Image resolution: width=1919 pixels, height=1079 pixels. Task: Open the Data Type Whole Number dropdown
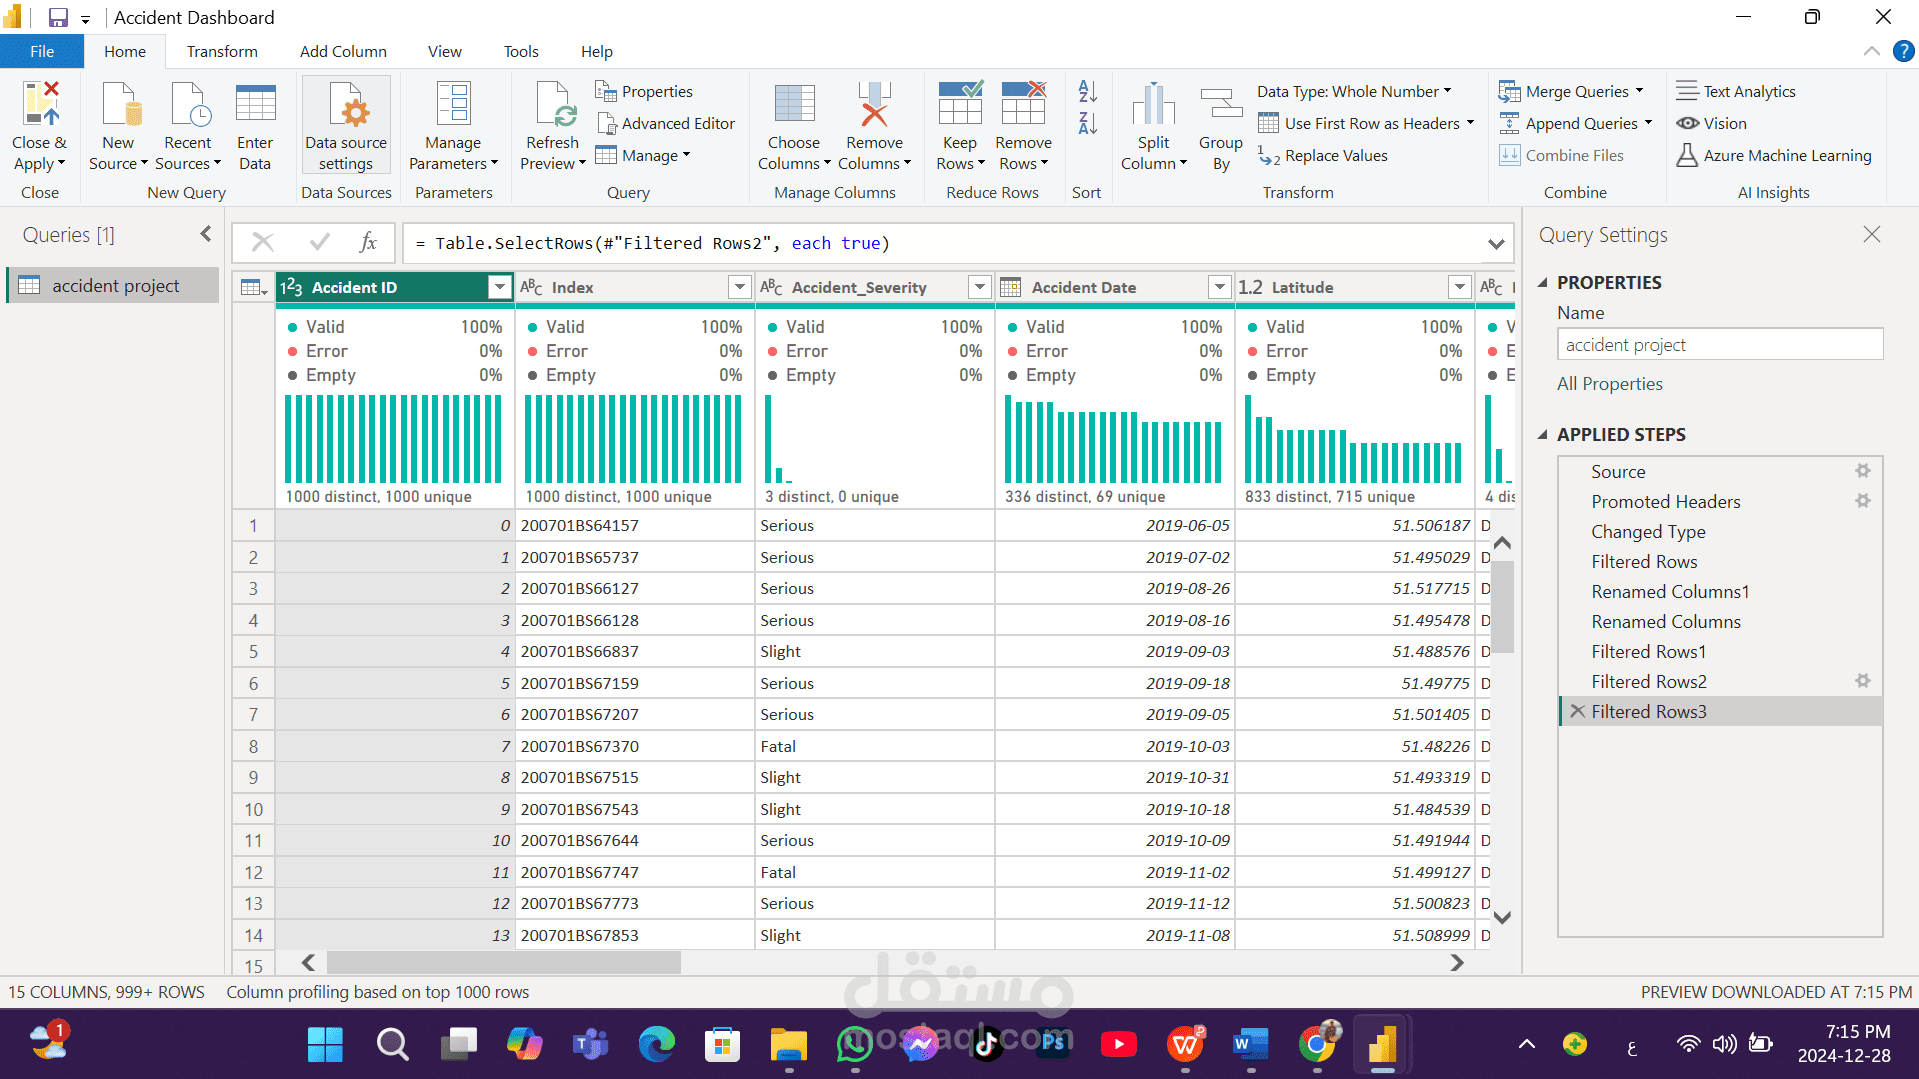1354,91
